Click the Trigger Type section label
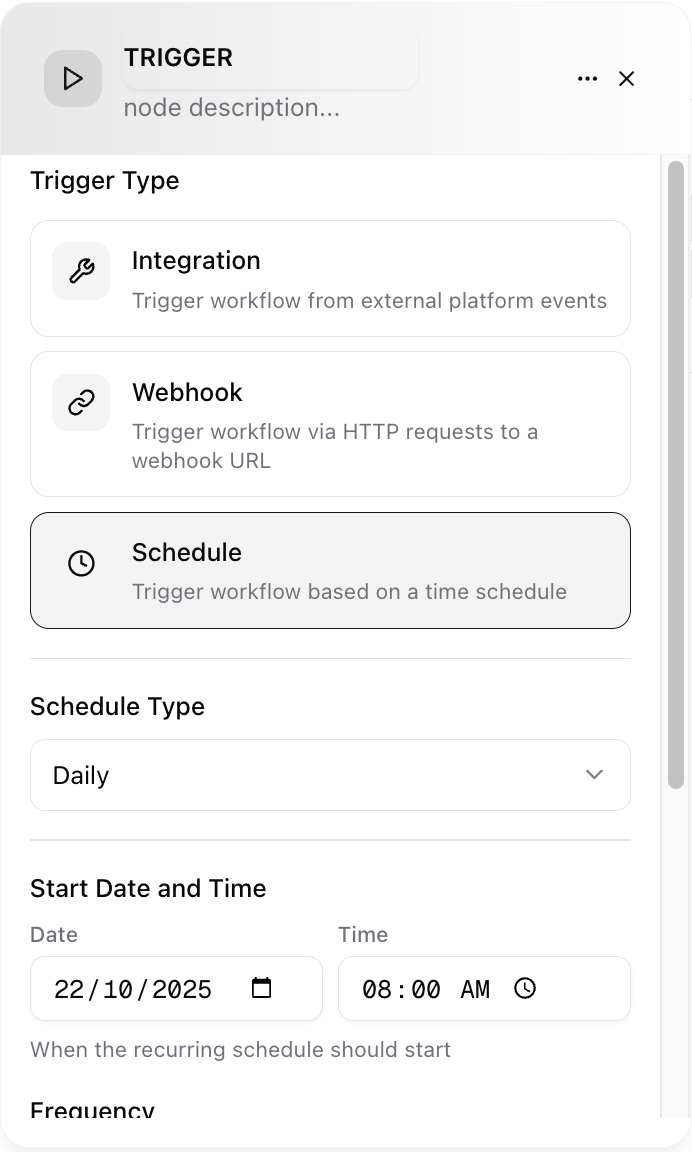Screen dimensions: 692x1152 coord(104,181)
